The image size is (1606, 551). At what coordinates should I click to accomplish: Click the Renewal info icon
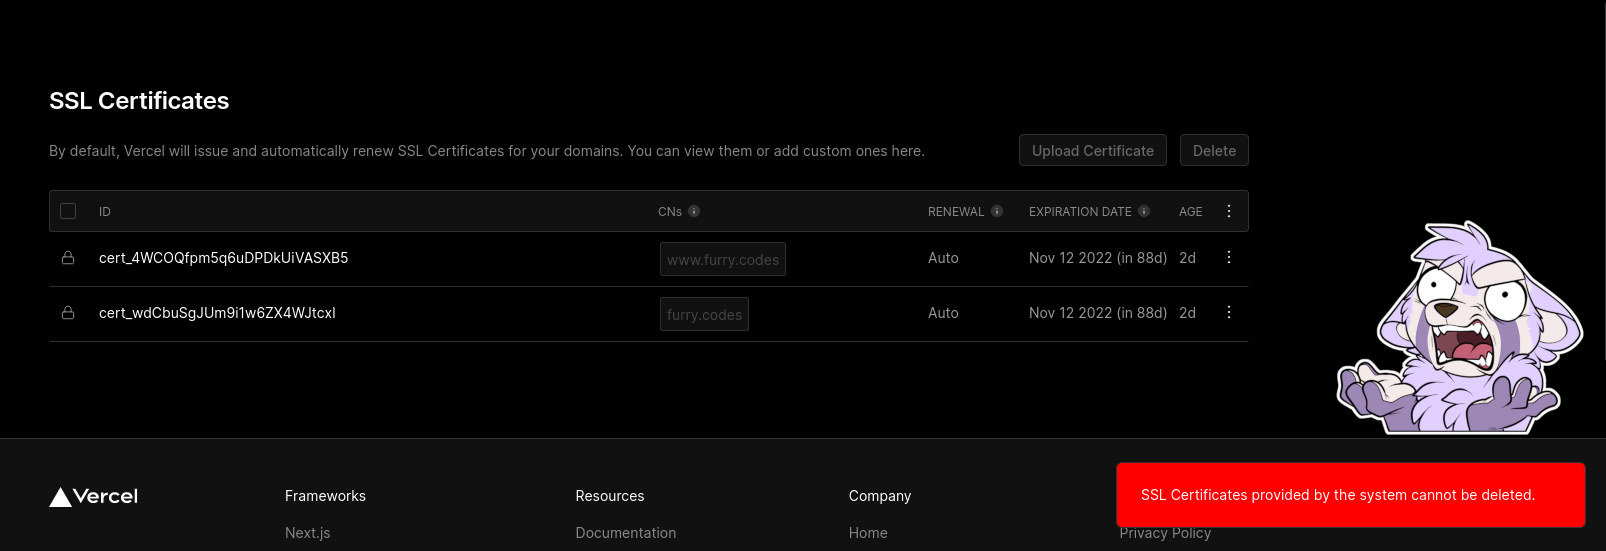[997, 211]
